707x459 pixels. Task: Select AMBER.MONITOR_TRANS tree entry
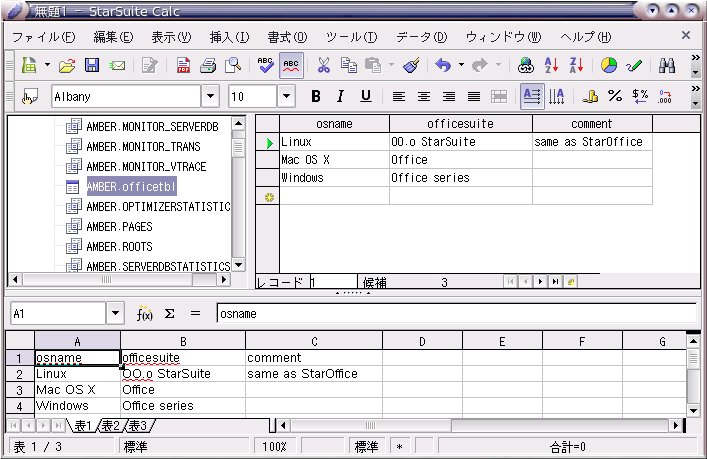click(x=143, y=147)
